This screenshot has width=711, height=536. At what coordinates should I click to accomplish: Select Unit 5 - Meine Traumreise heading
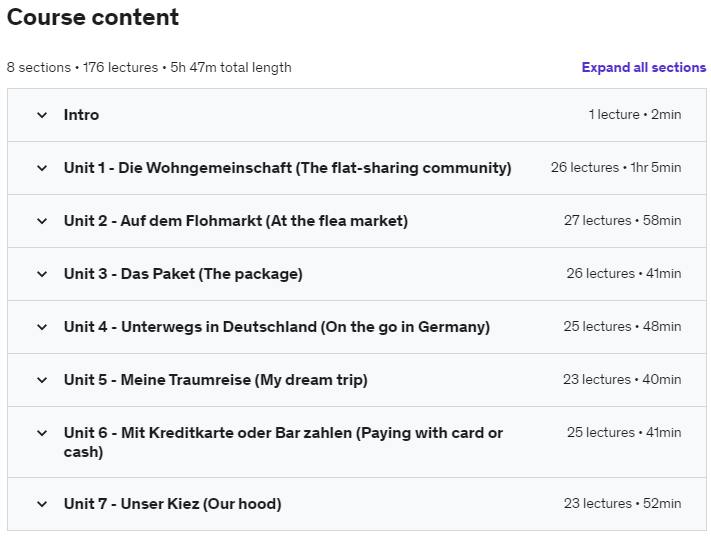click(x=216, y=380)
